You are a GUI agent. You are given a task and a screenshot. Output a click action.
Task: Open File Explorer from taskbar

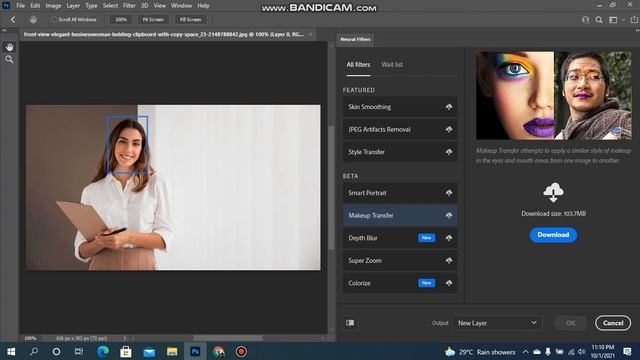tap(172, 351)
